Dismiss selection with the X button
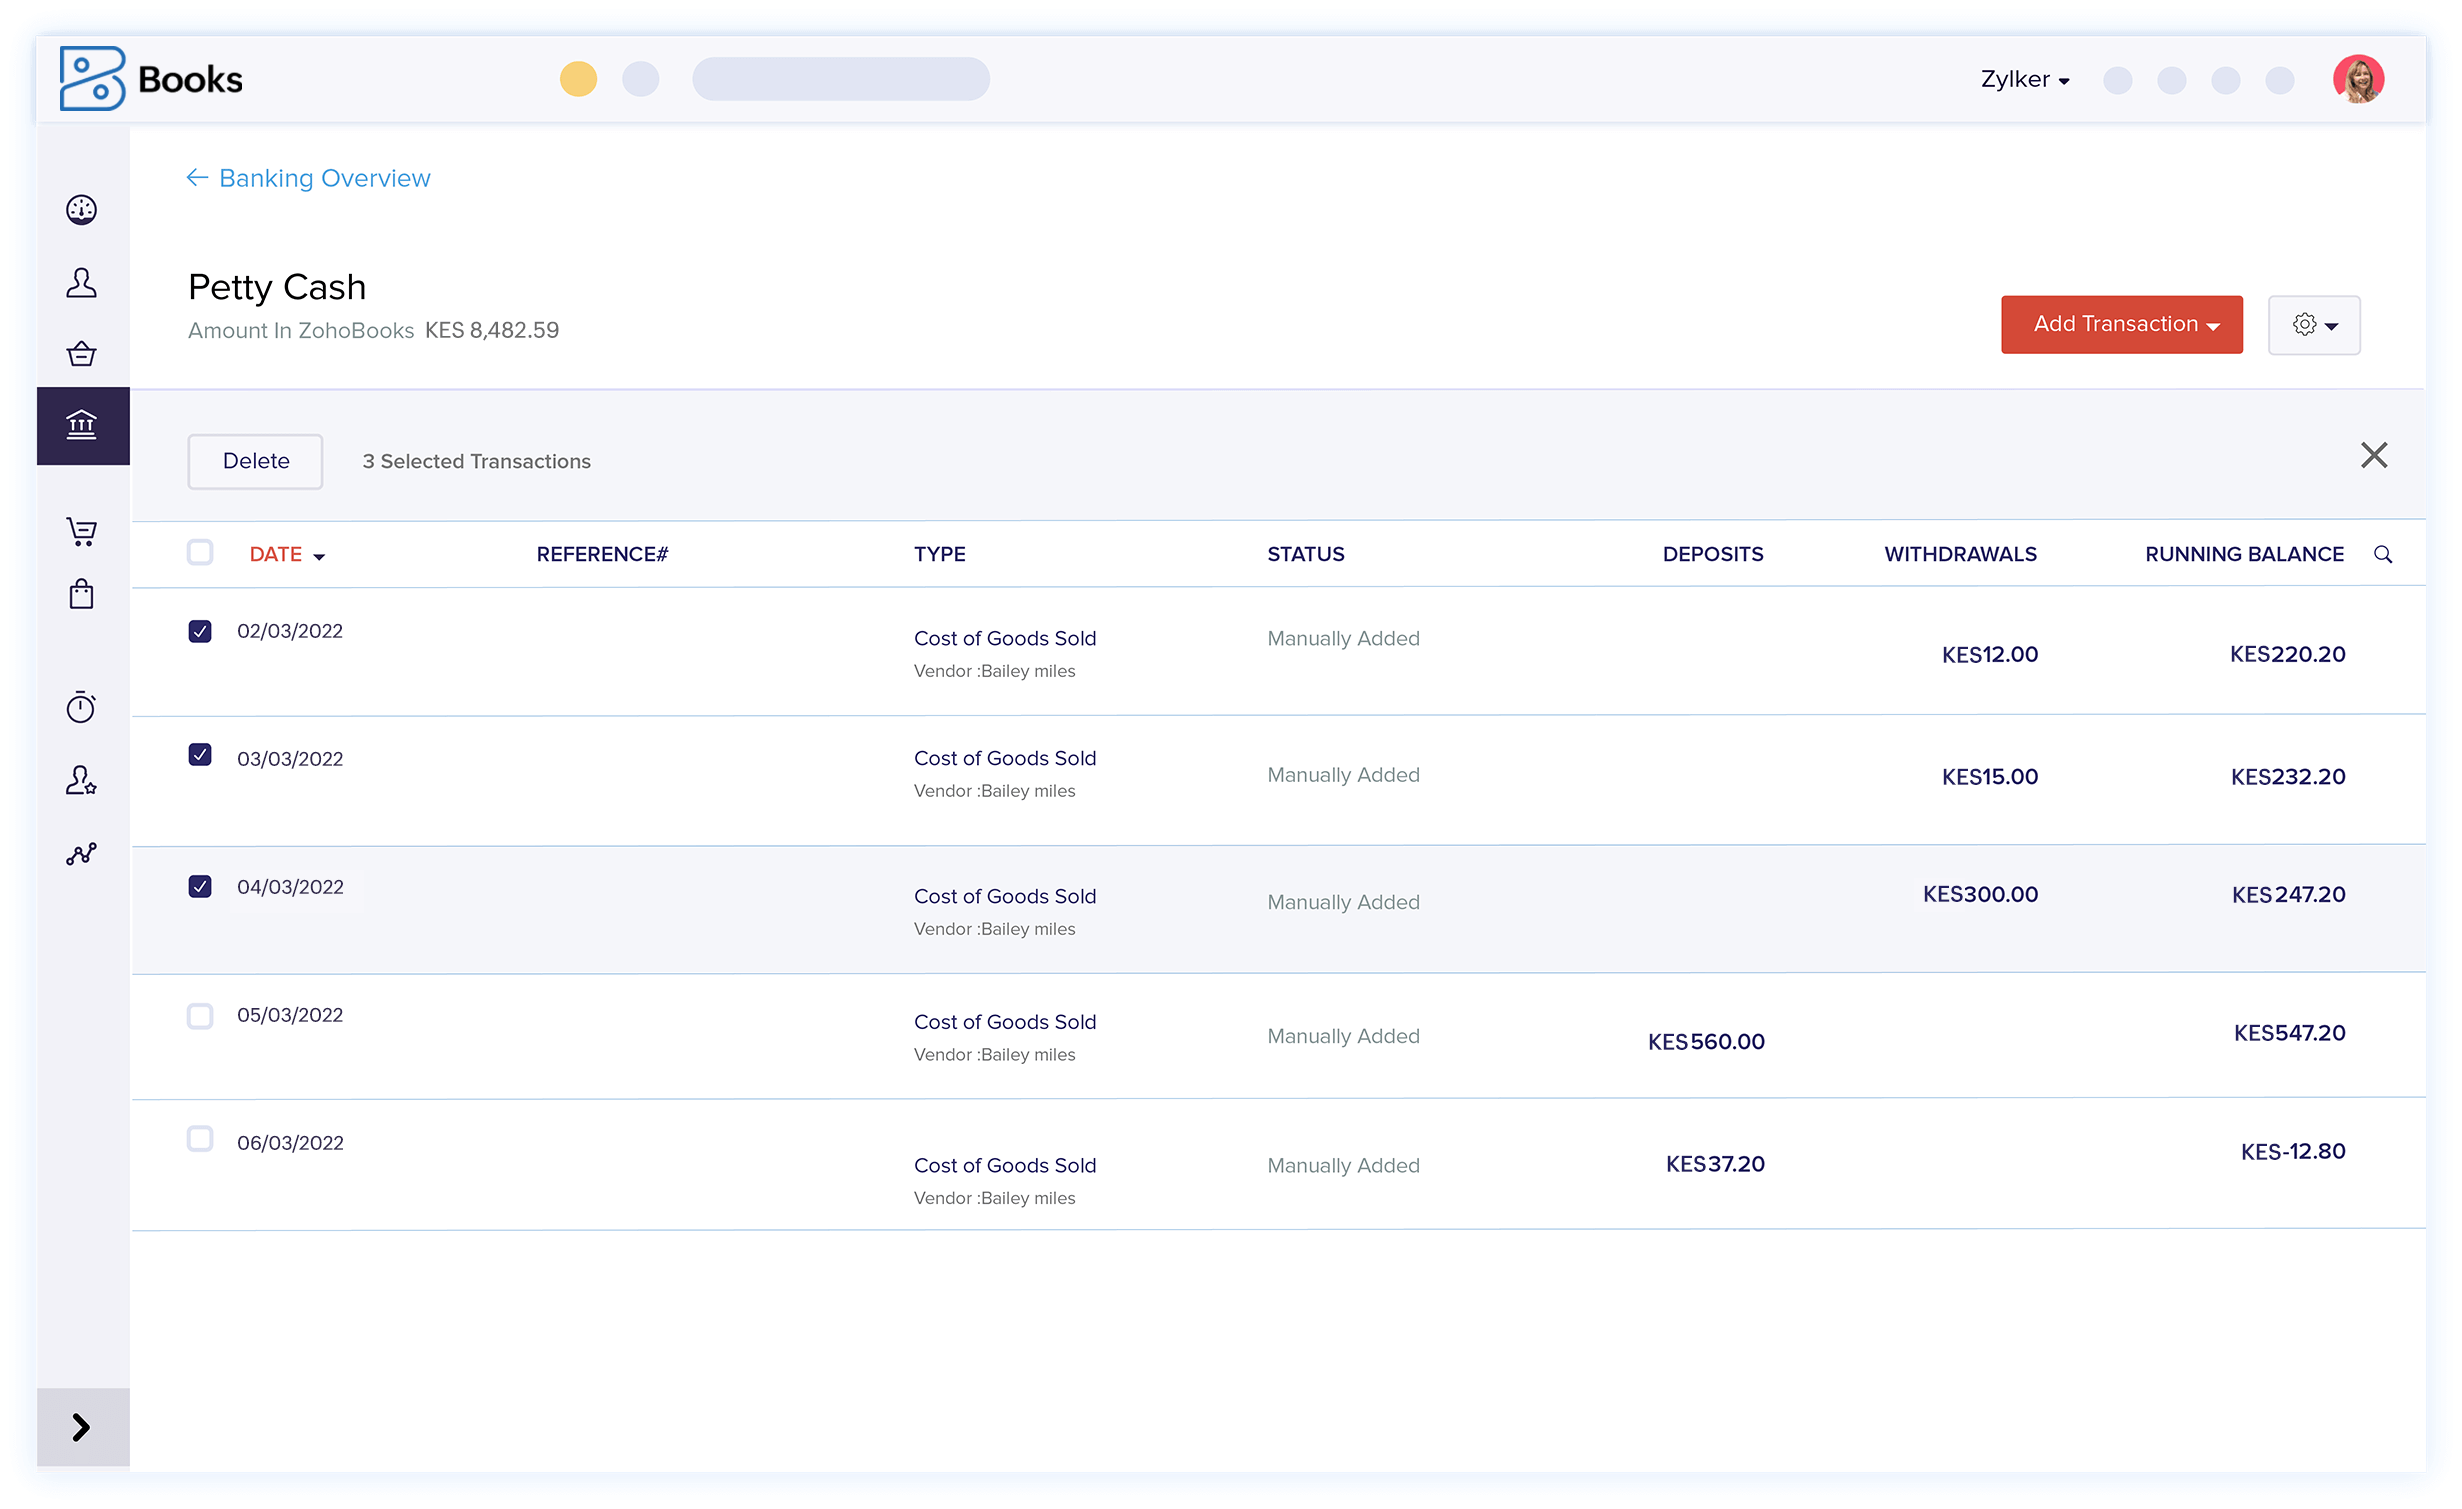The height and width of the screenshot is (1509, 2462). [x=2375, y=455]
